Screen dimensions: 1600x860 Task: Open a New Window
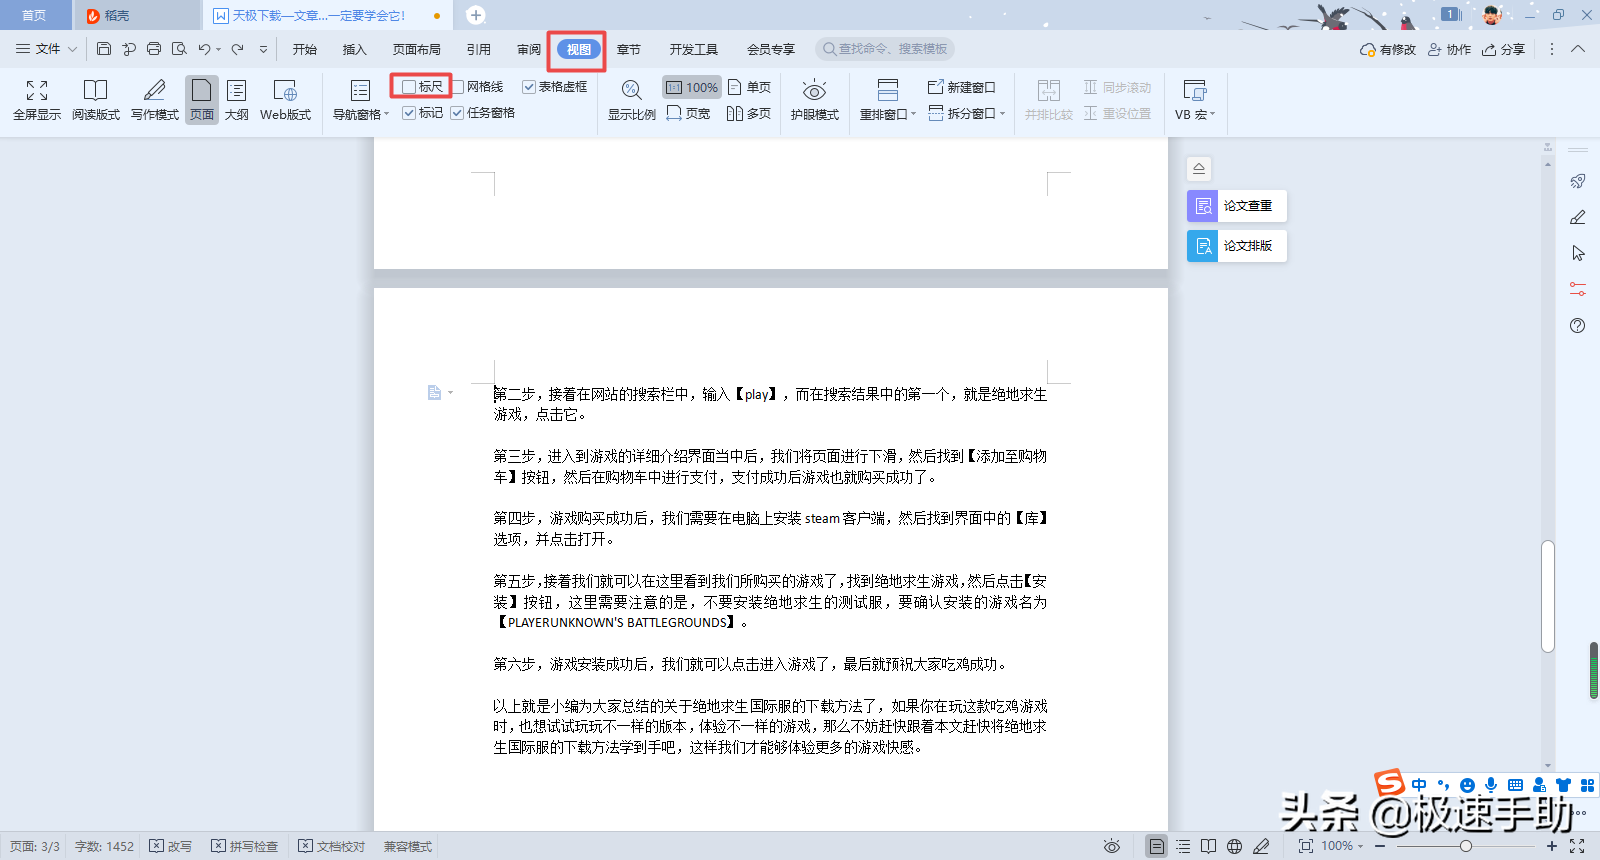pyautogui.click(x=961, y=87)
